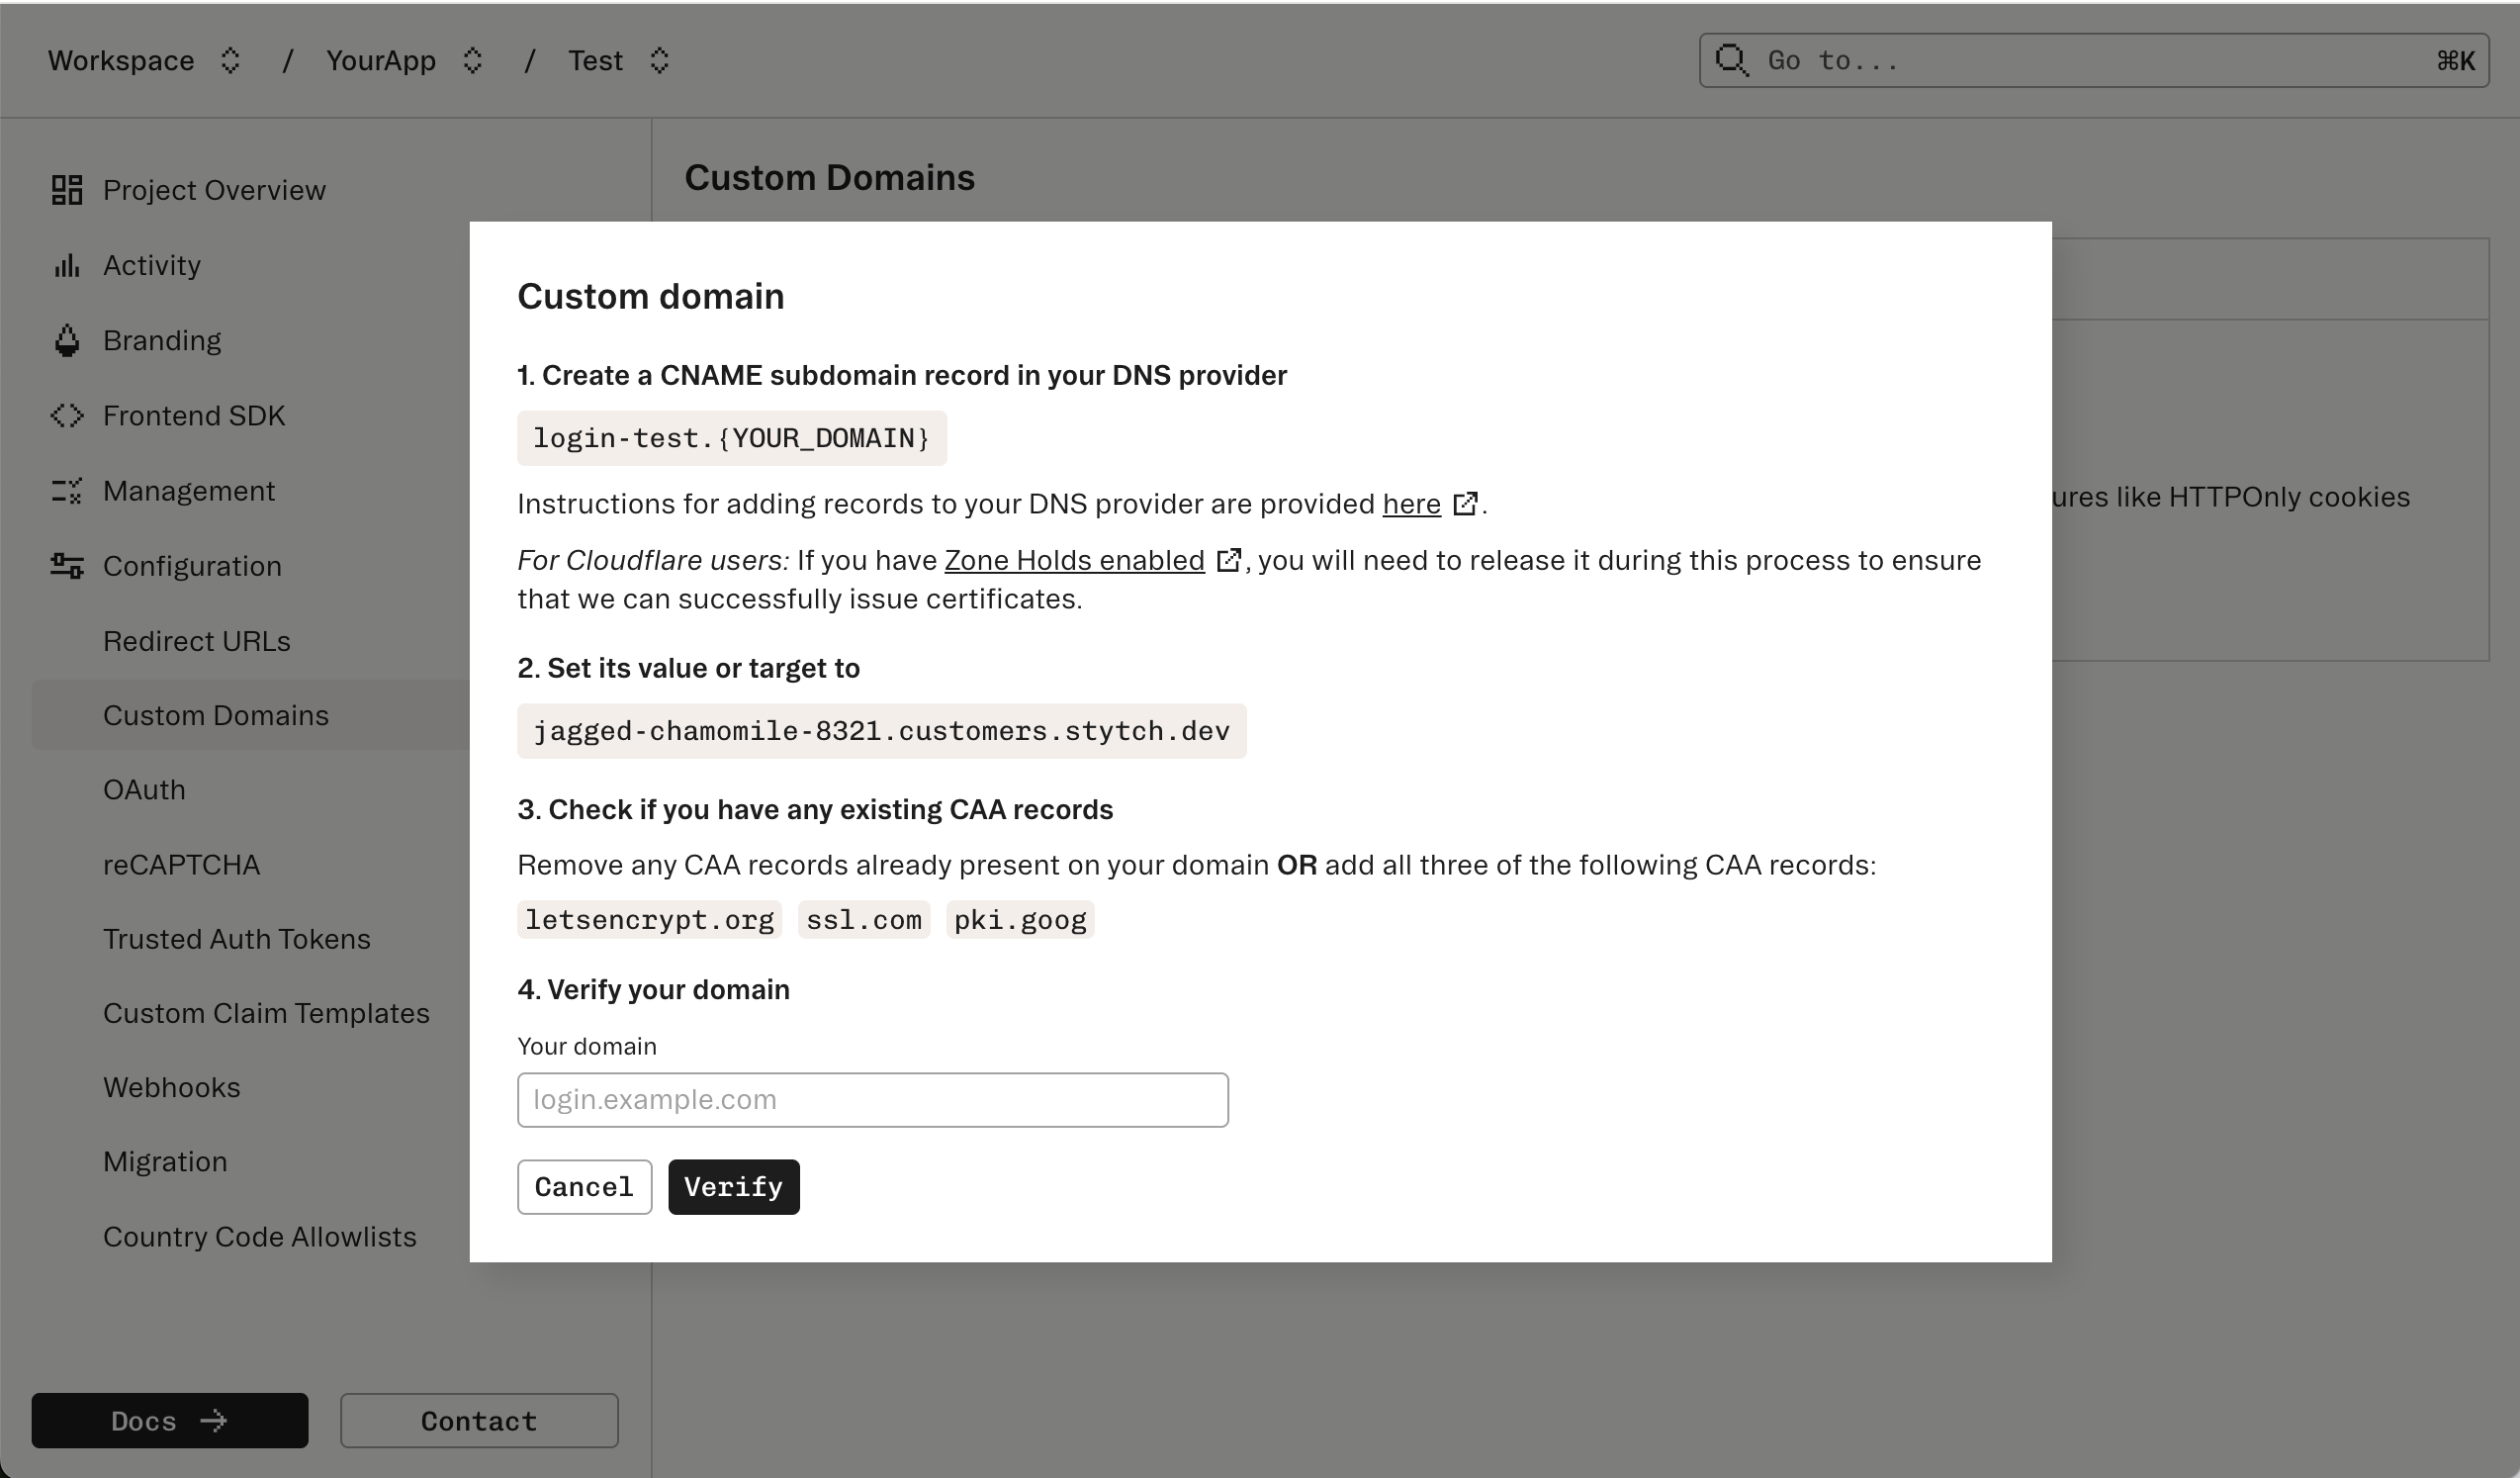Open the Test environment selector
The image size is (2520, 1478).
tap(659, 61)
